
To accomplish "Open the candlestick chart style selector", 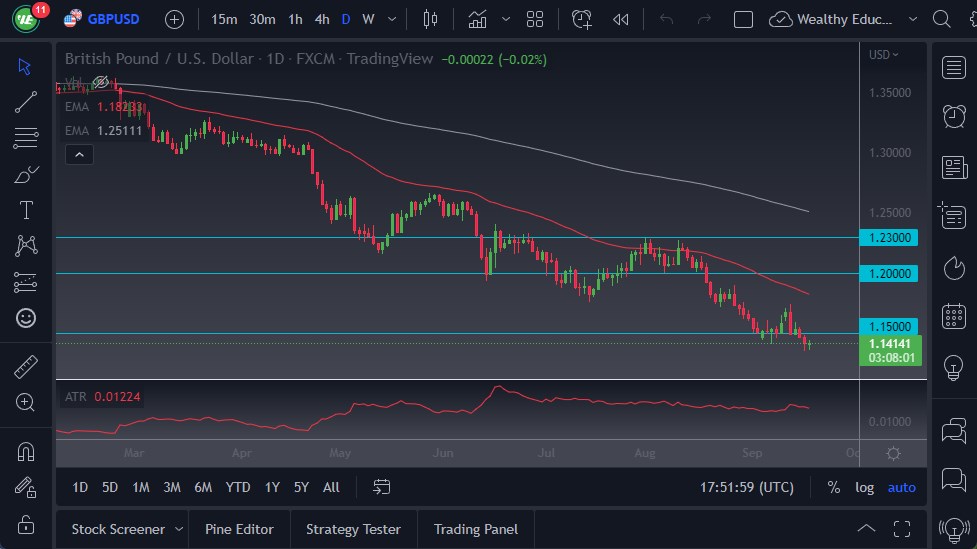I will click(x=431, y=19).
